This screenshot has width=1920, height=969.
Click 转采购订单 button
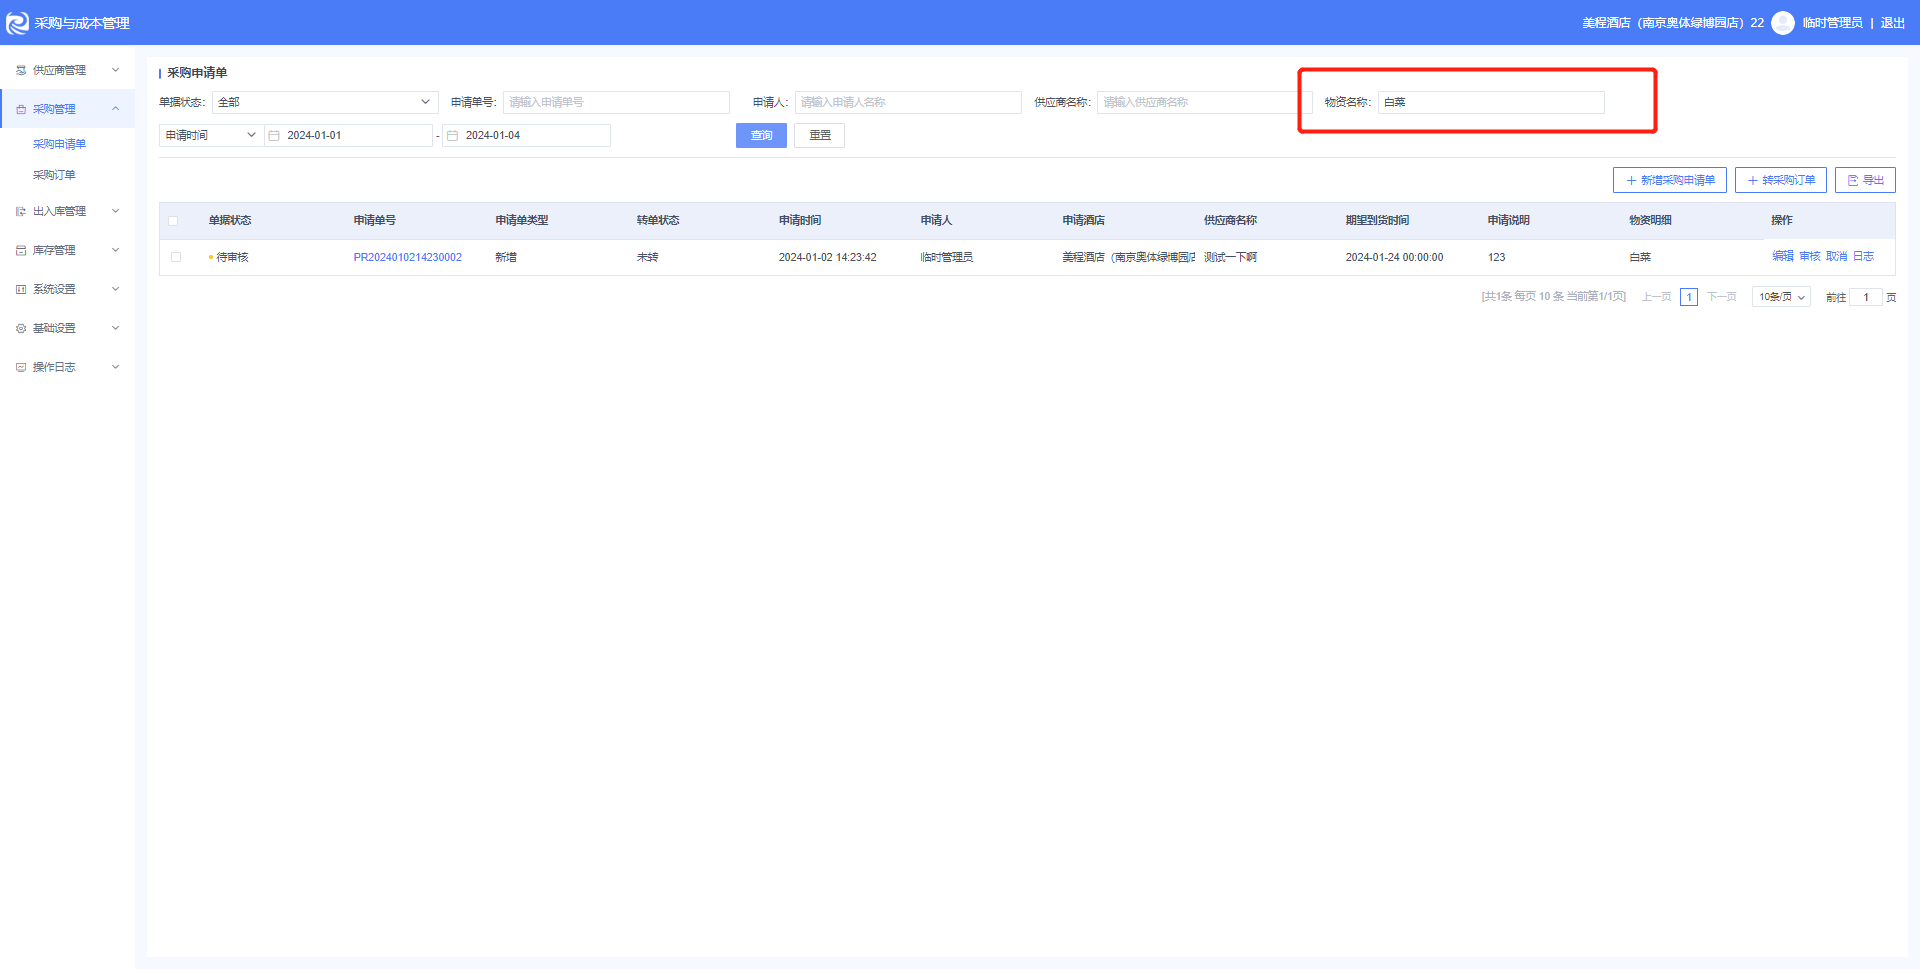(1780, 180)
